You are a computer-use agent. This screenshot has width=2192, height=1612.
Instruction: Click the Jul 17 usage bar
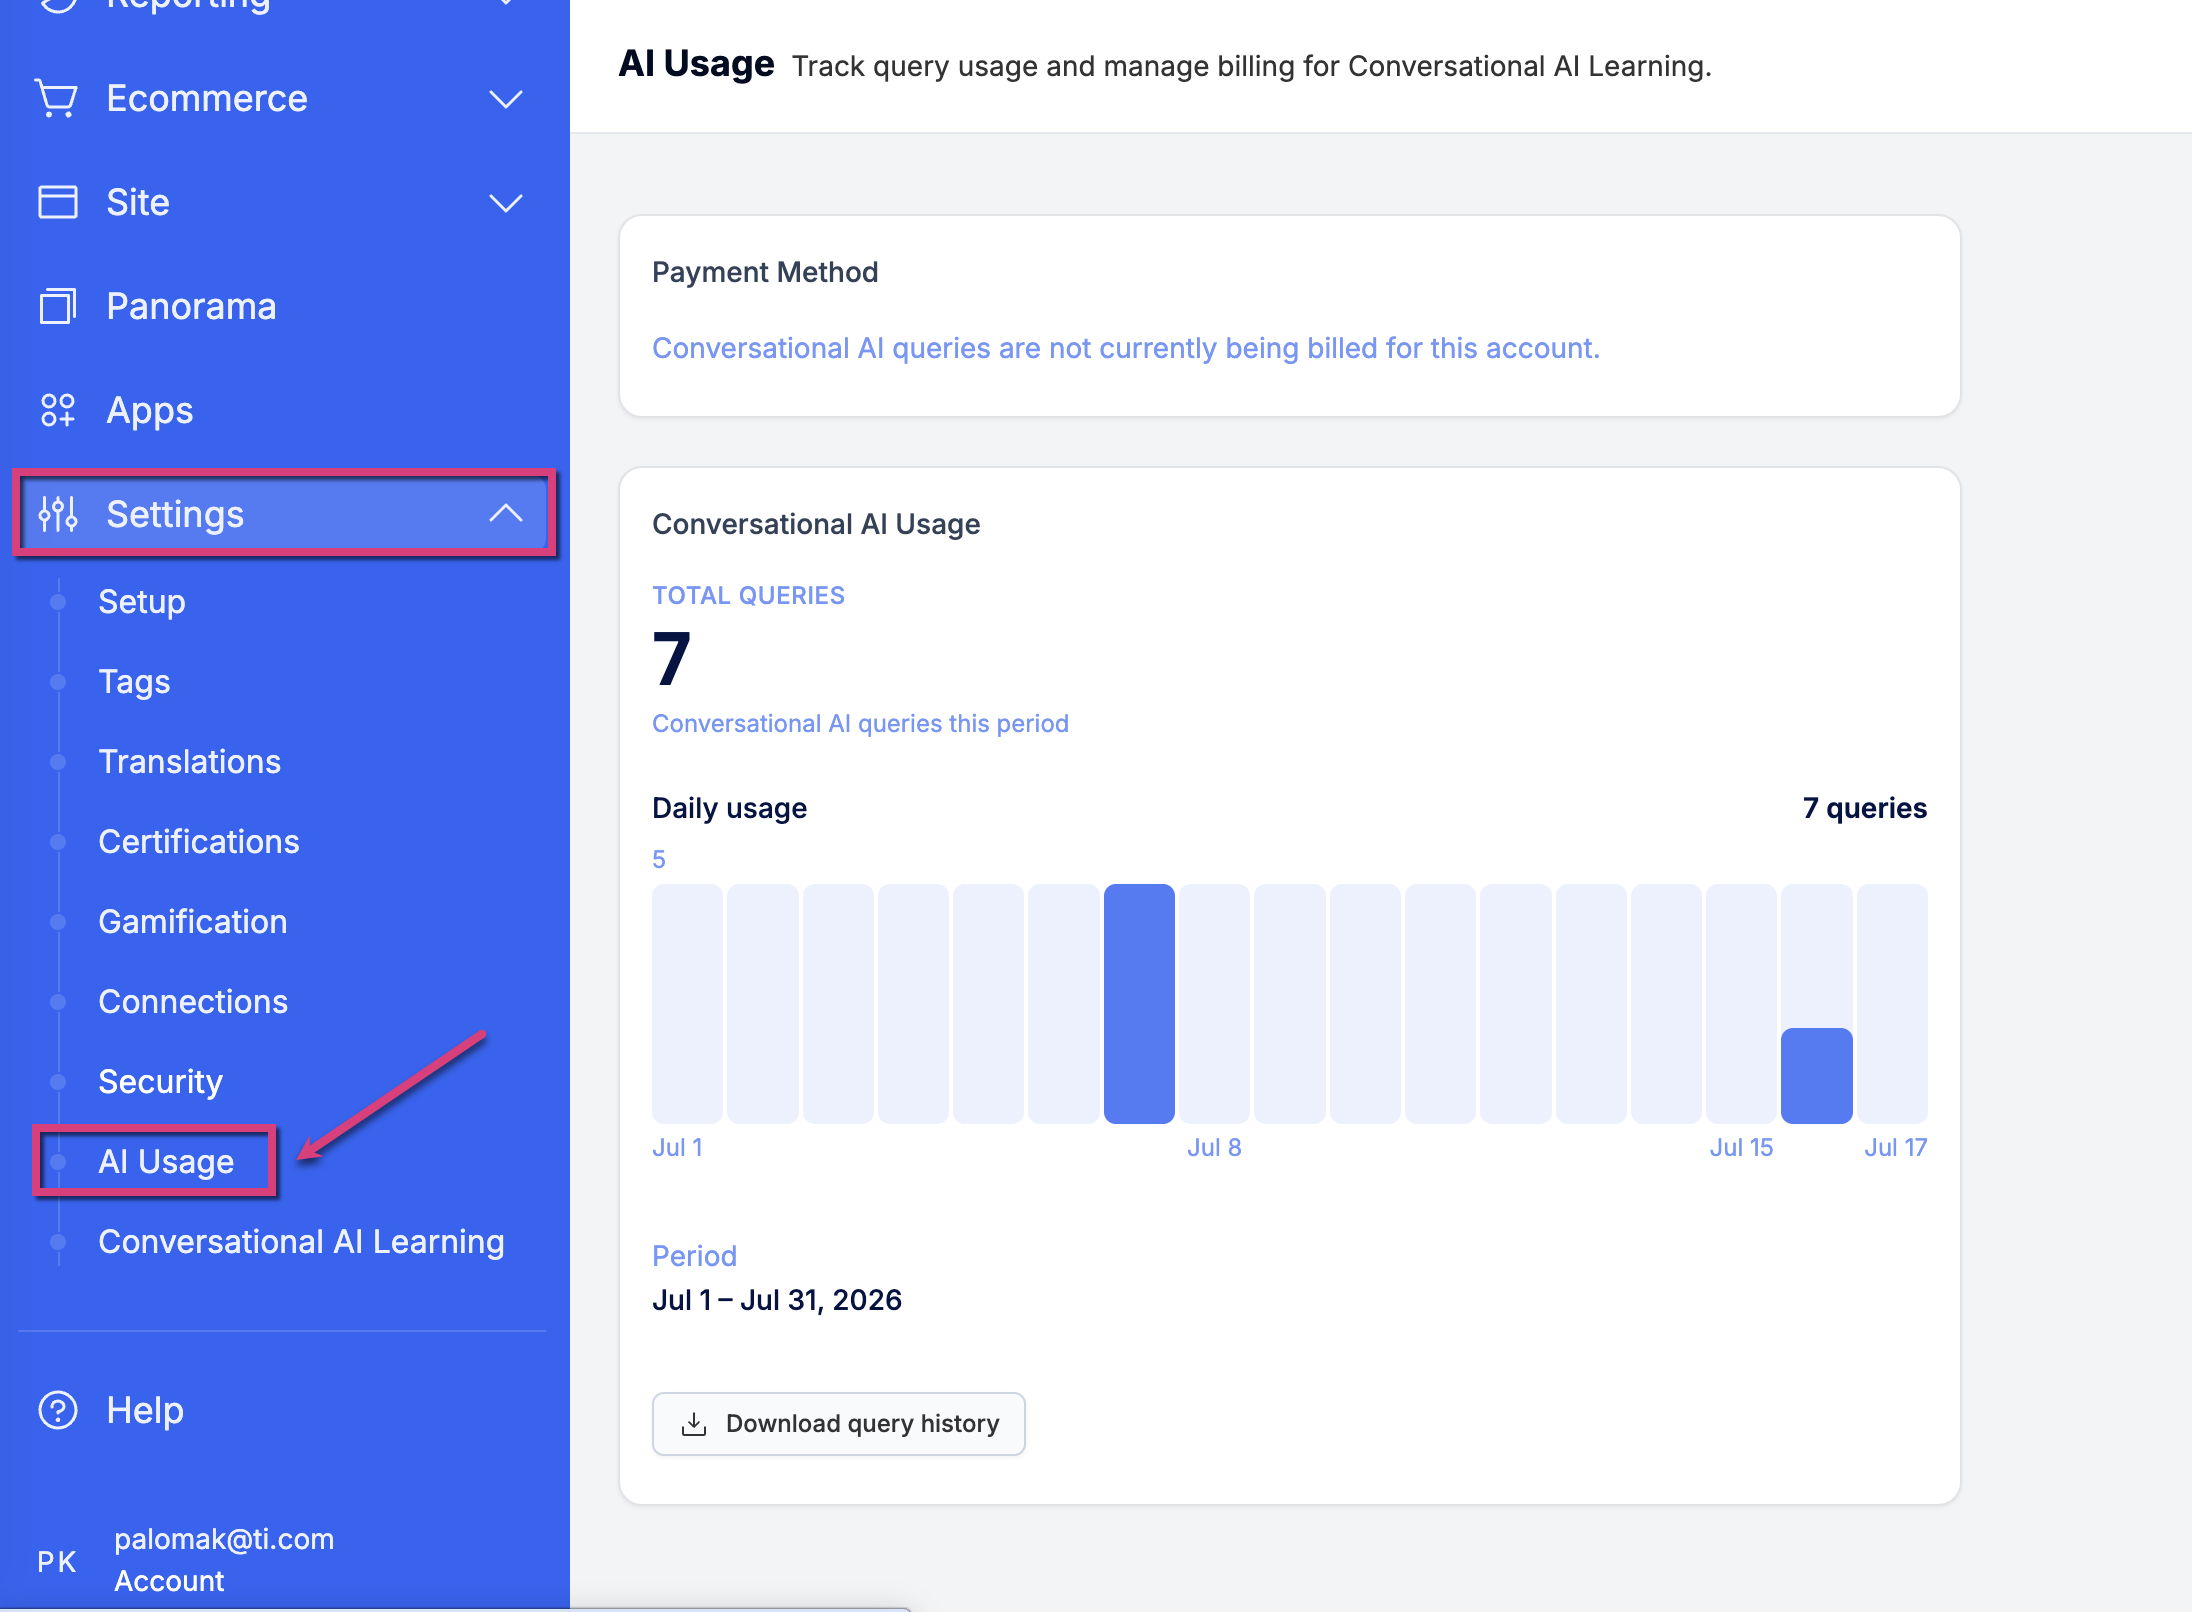click(x=1892, y=1003)
